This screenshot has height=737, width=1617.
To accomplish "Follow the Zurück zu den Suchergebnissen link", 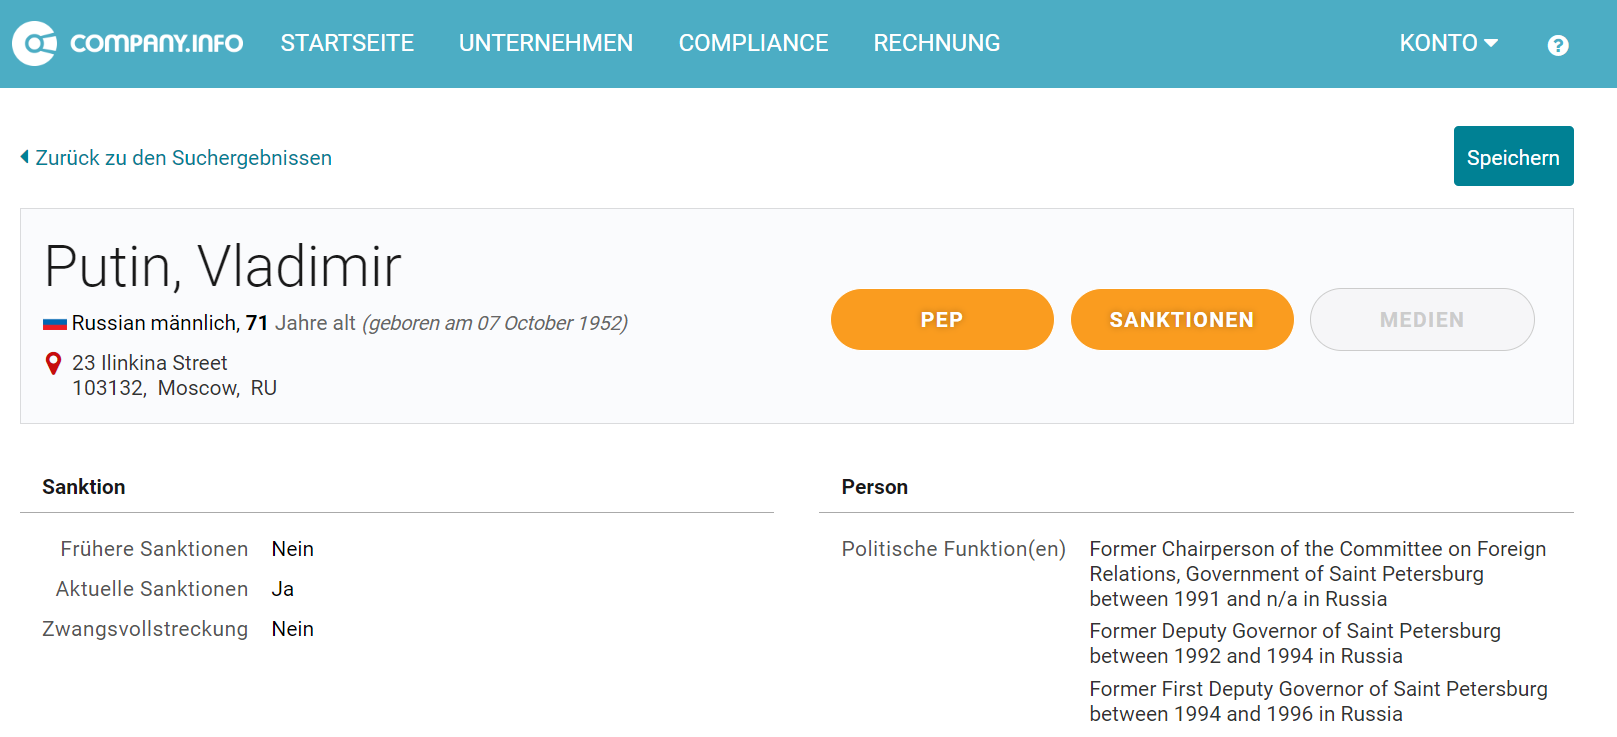I will click(x=184, y=158).
